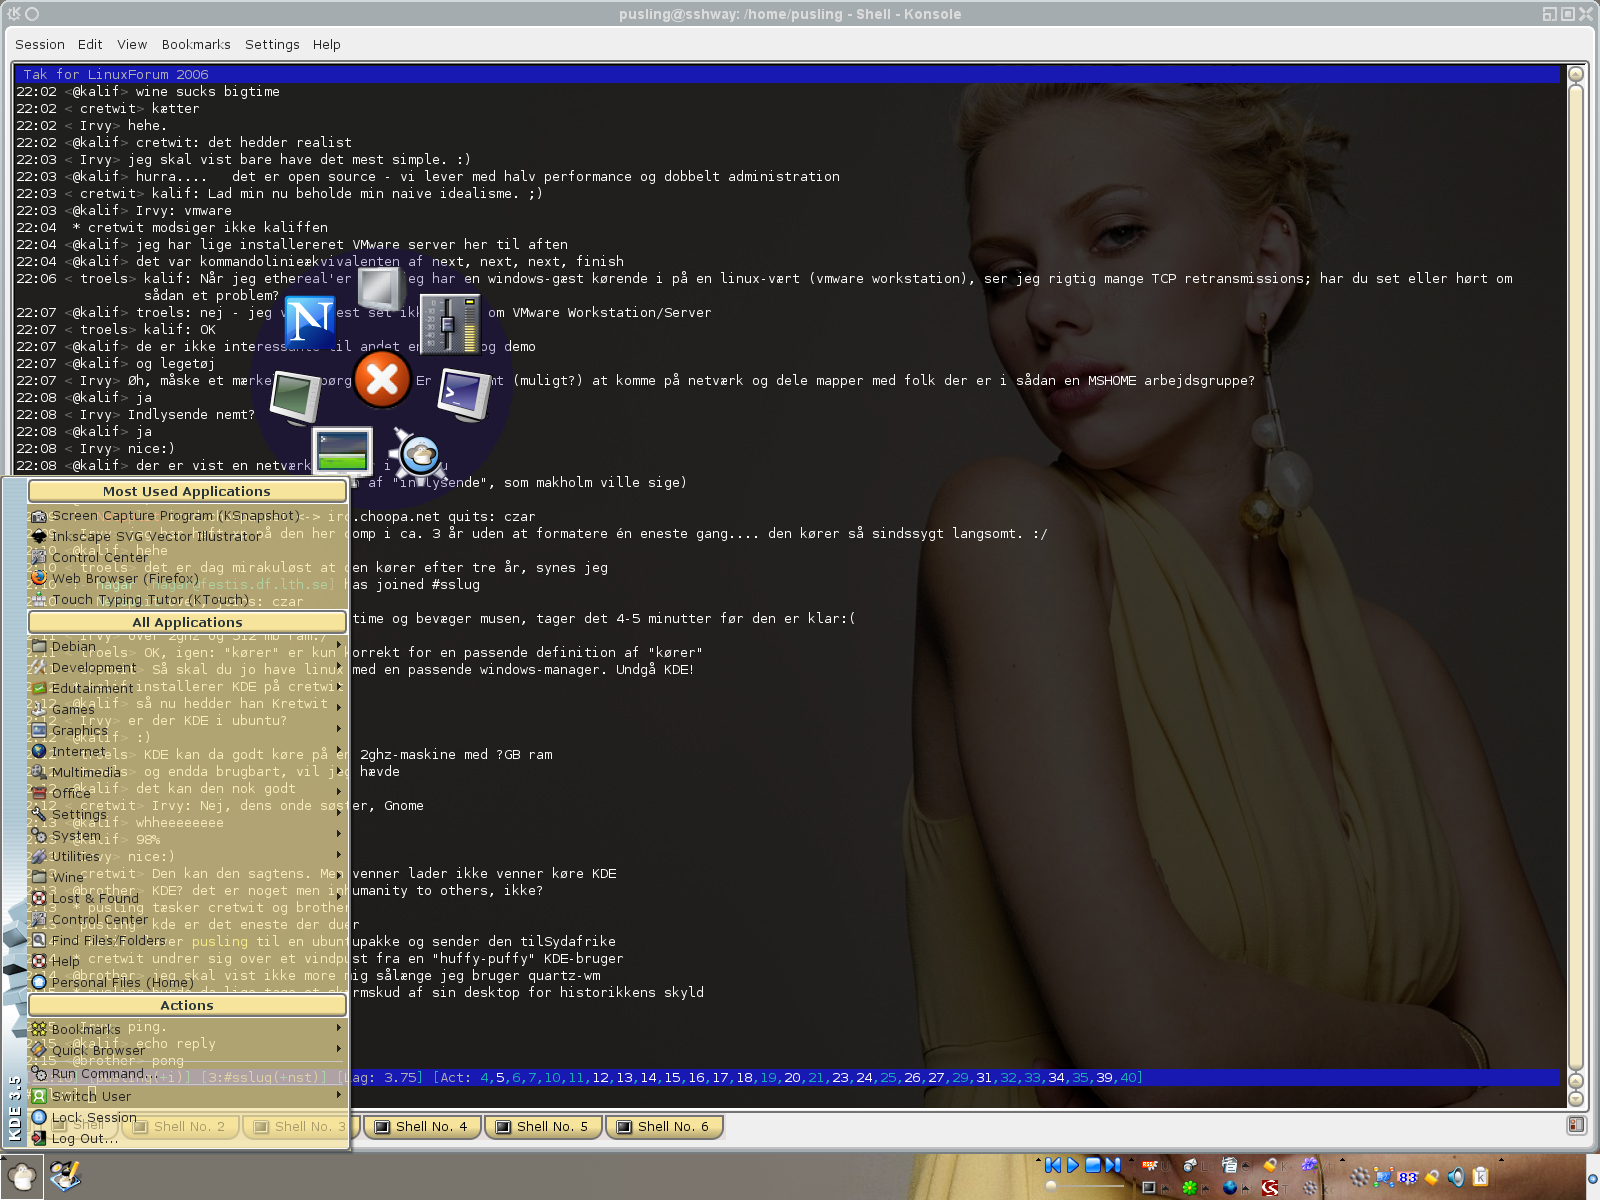Click the orange X in the pie menu

[382, 380]
